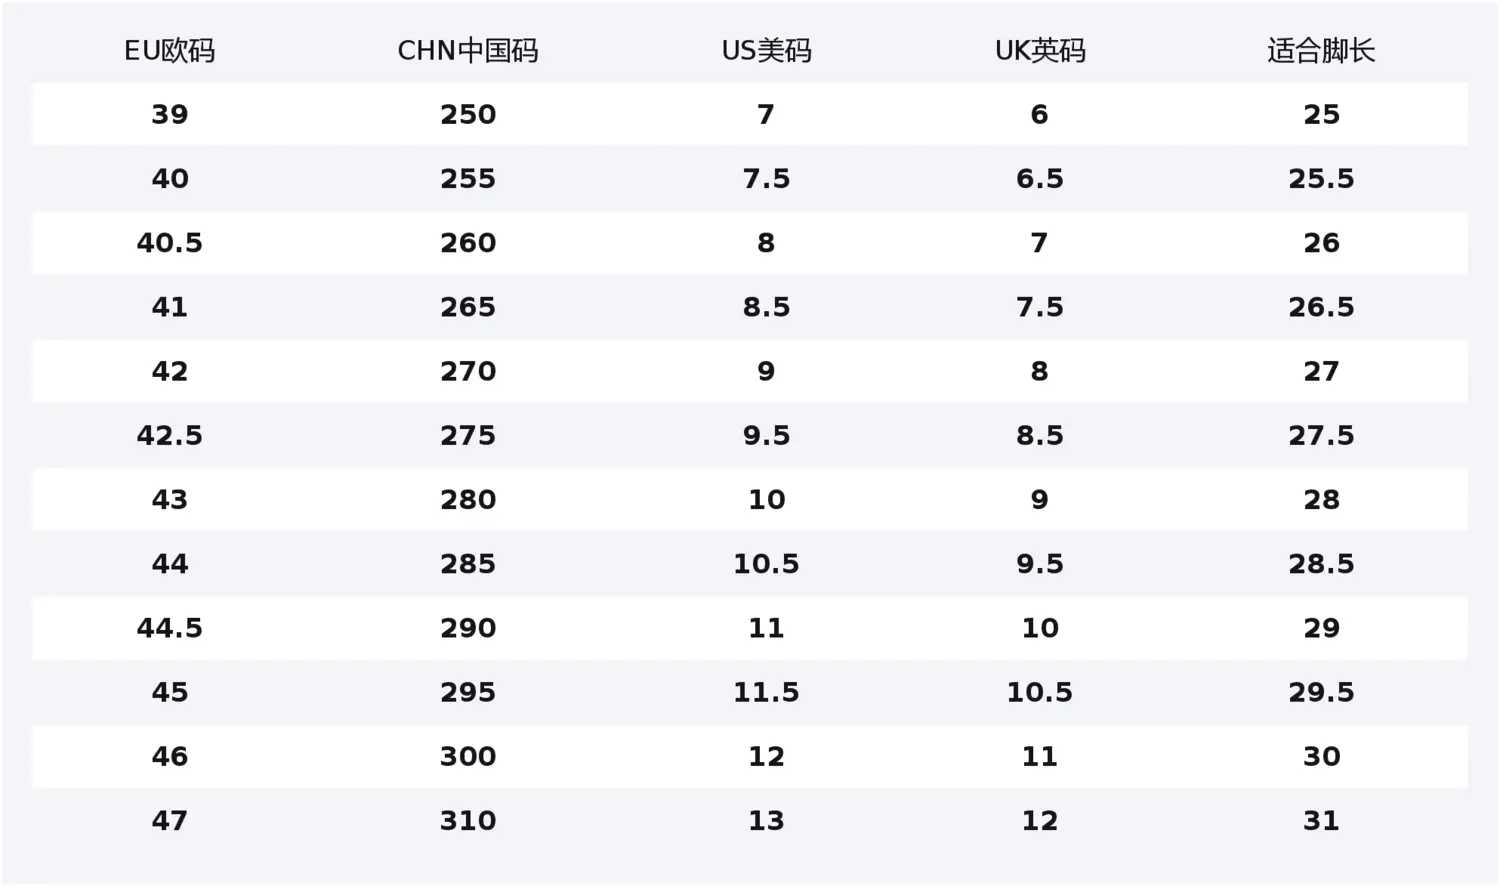The image size is (1500, 886).
Task: Select CHN size 265 cell
Action: tap(468, 307)
